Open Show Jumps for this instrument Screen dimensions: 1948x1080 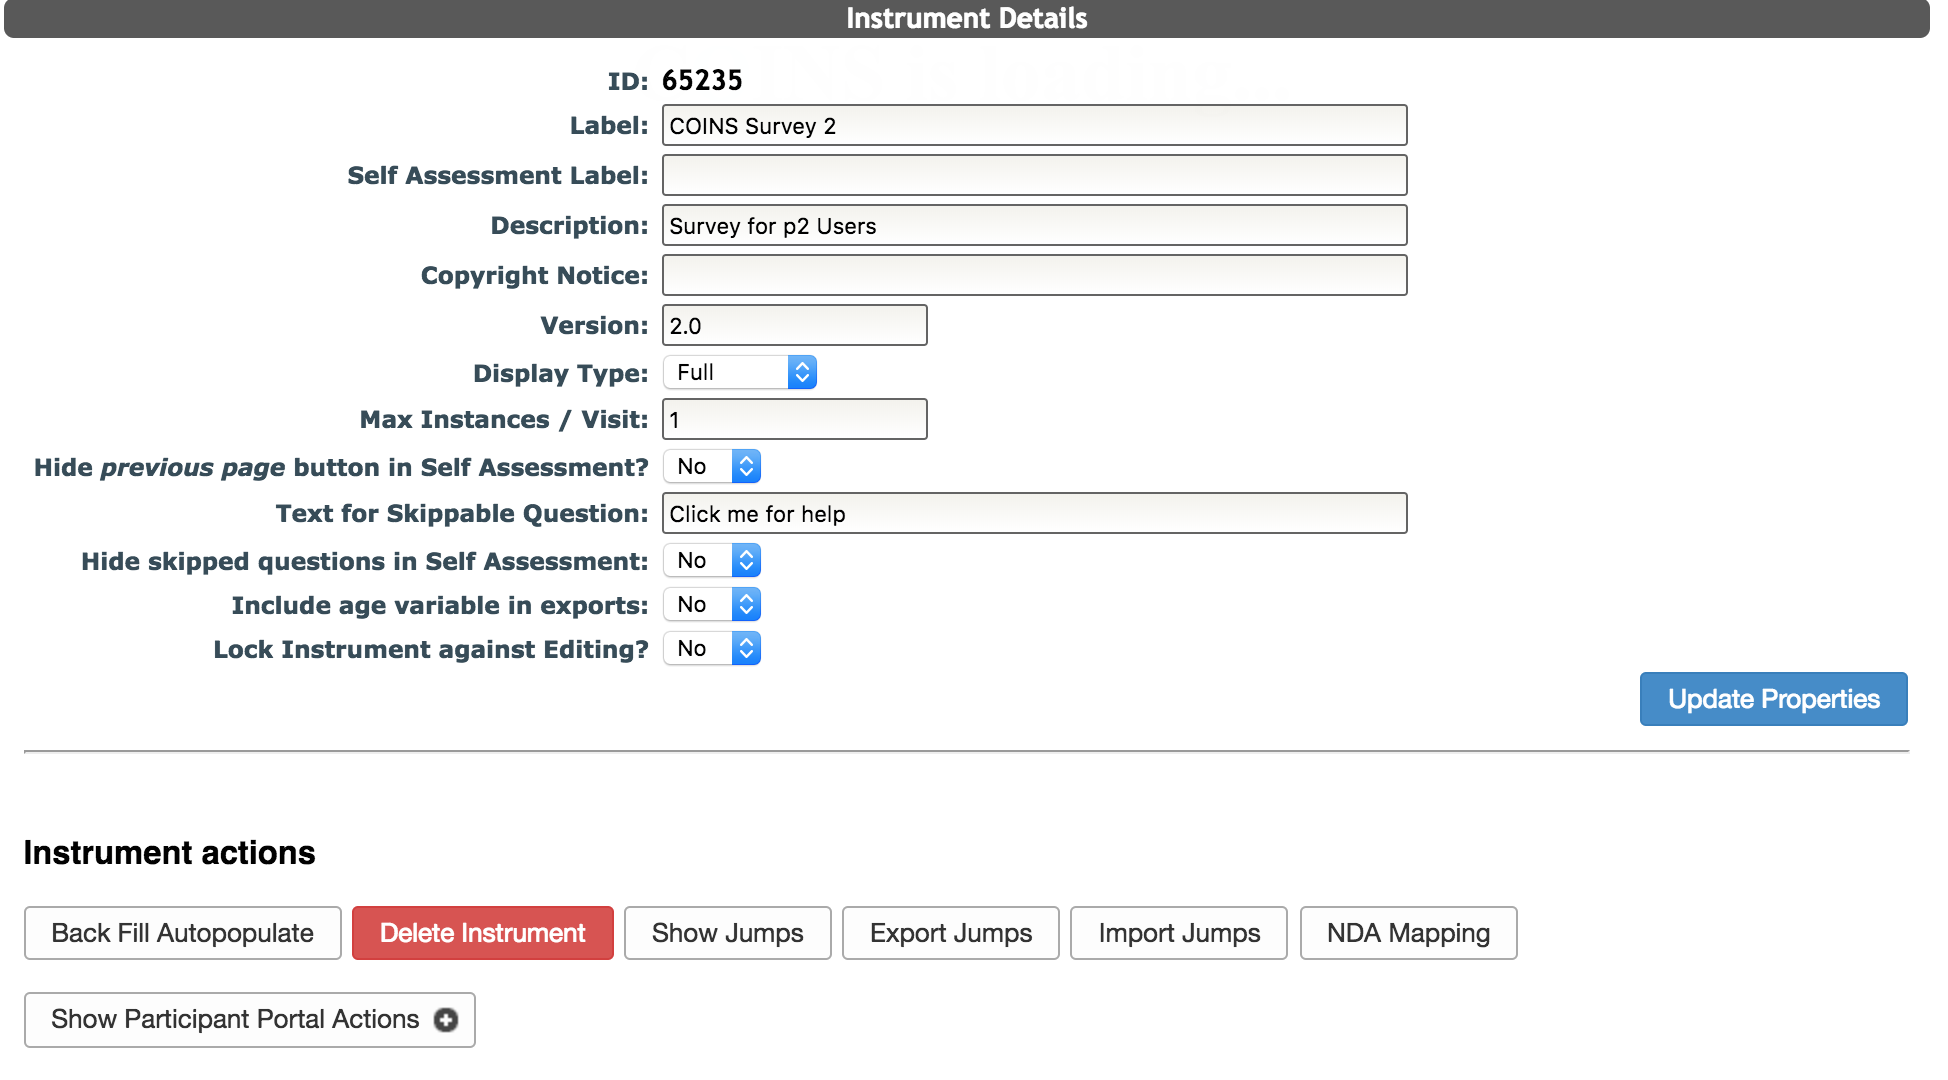coord(727,932)
